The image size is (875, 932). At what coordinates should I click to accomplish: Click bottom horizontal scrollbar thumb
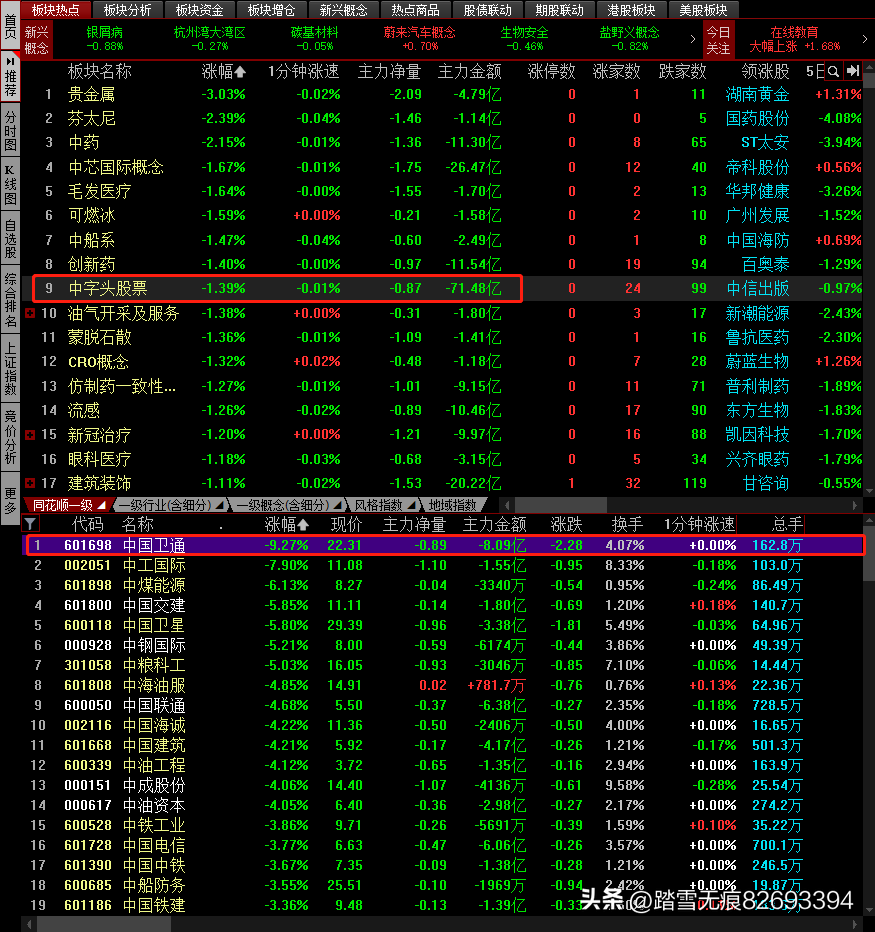pos(104,924)
